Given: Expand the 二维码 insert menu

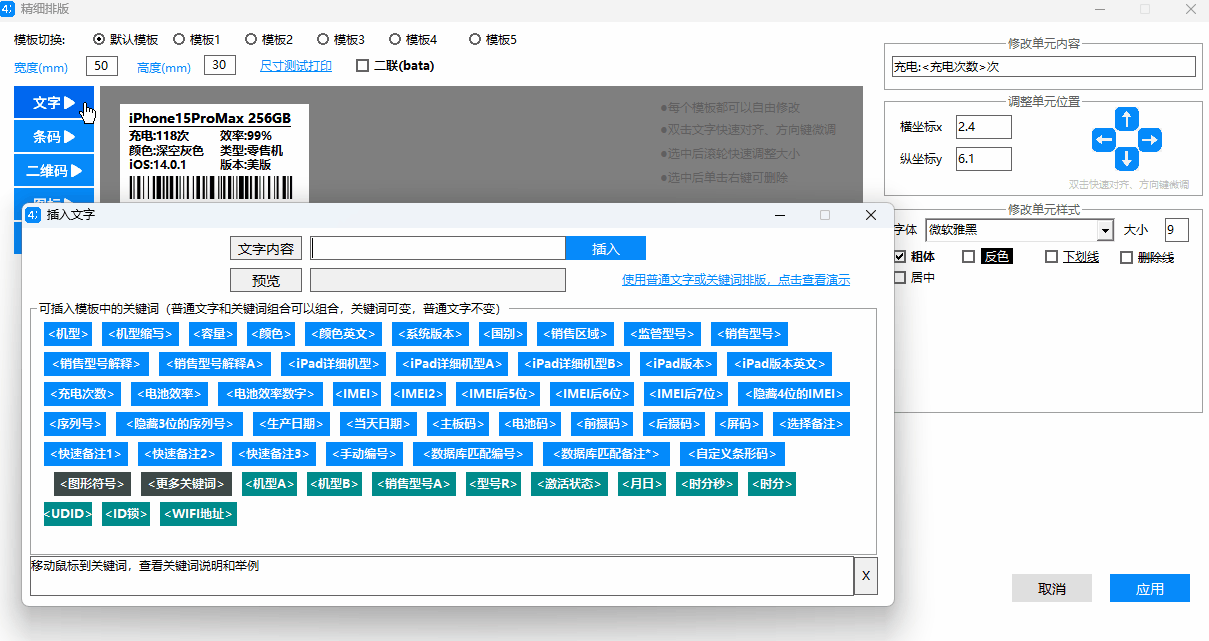Looking at the screenshot, I should tap(54, 171).
